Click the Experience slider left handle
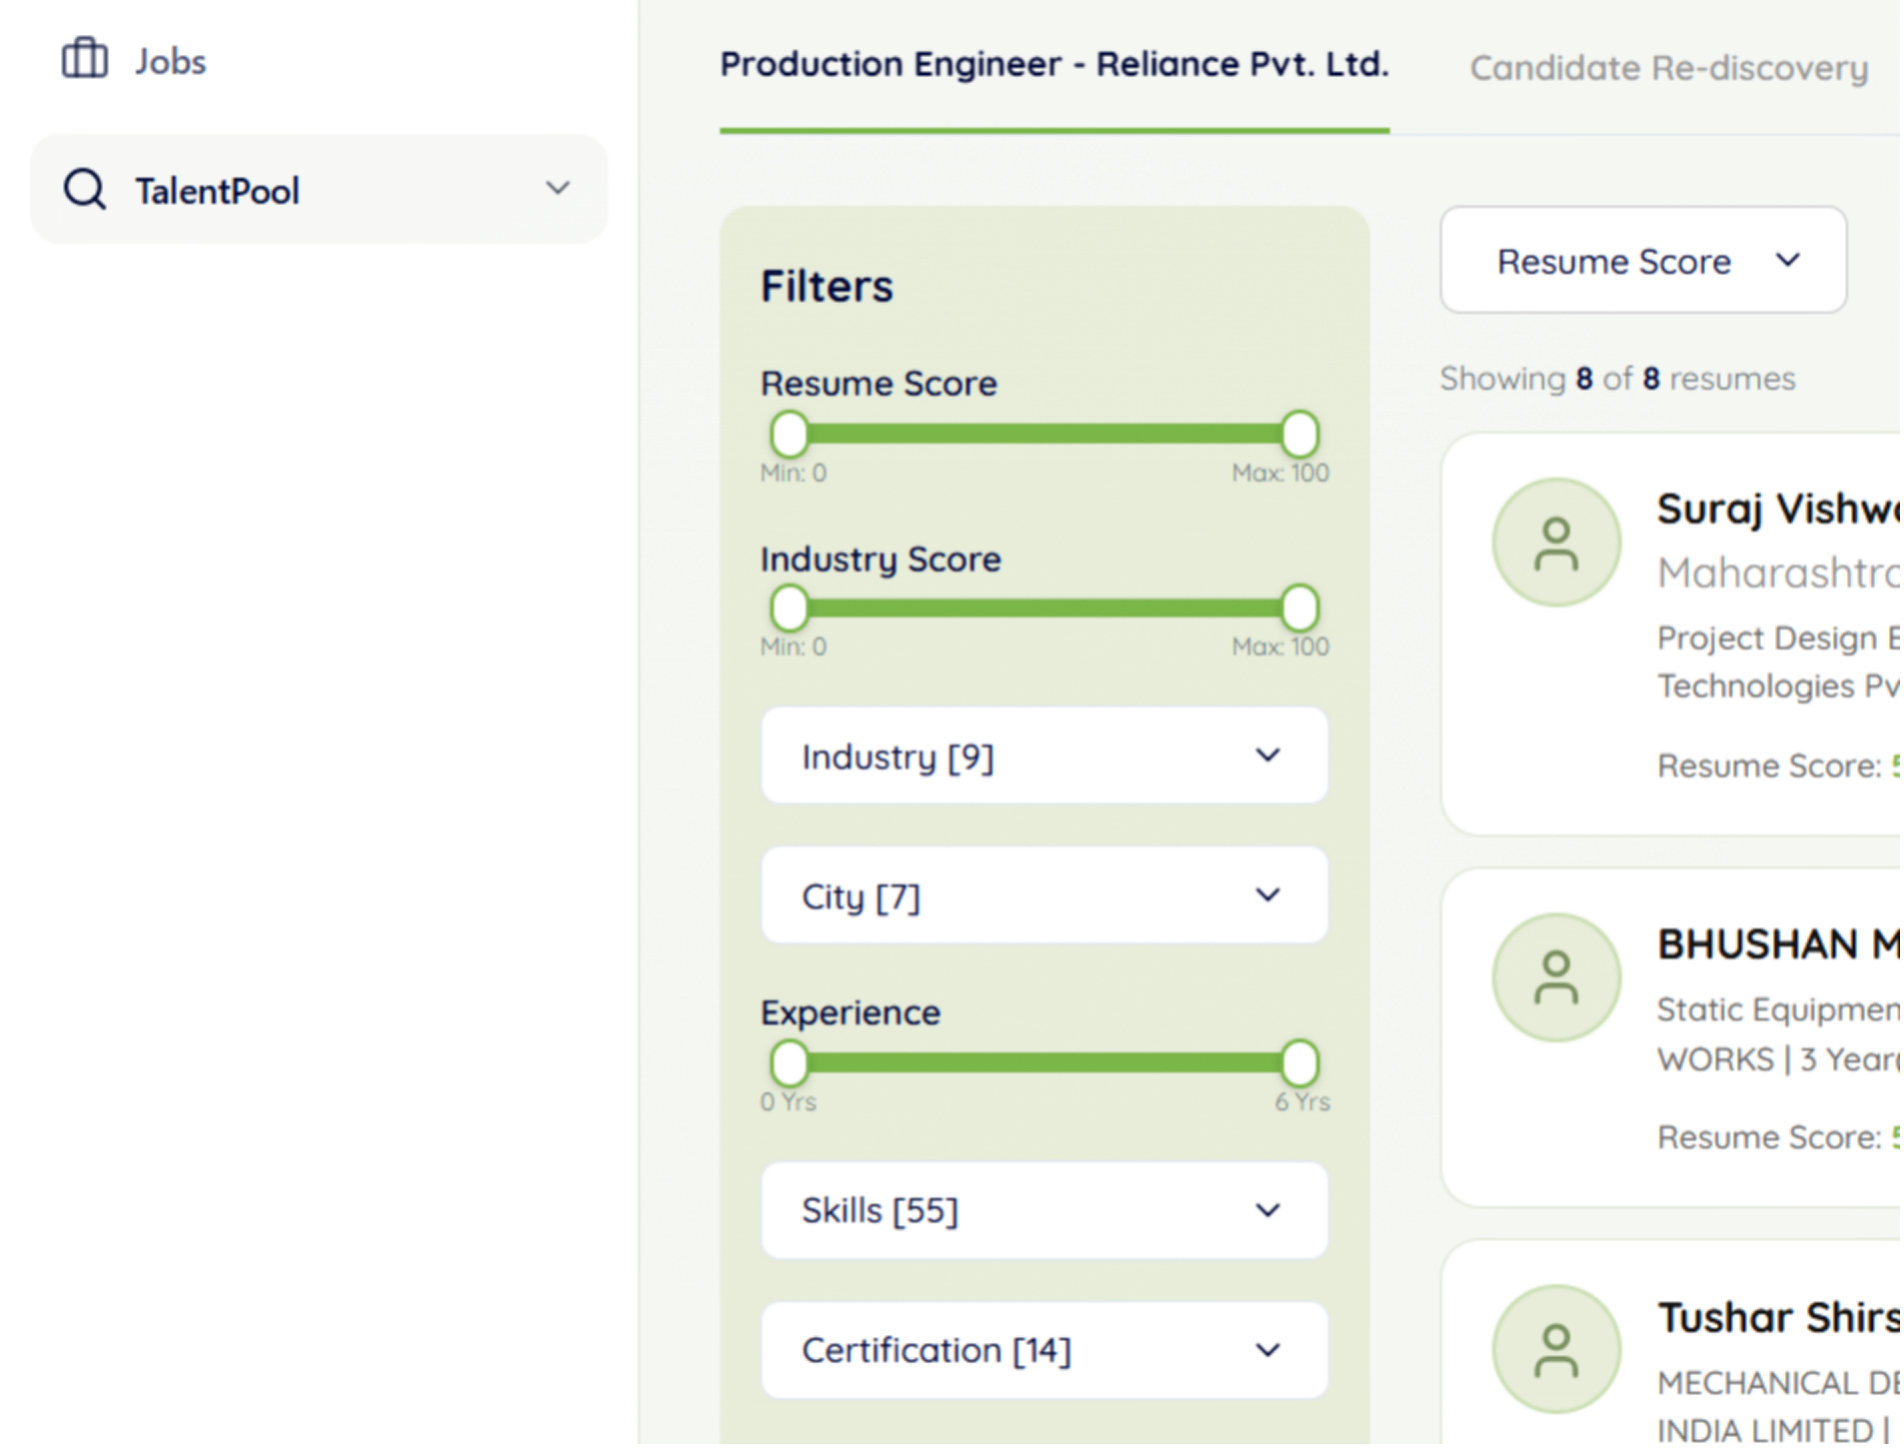The width and height of the screenshot is (1904, 1452). coord(789,1064)
